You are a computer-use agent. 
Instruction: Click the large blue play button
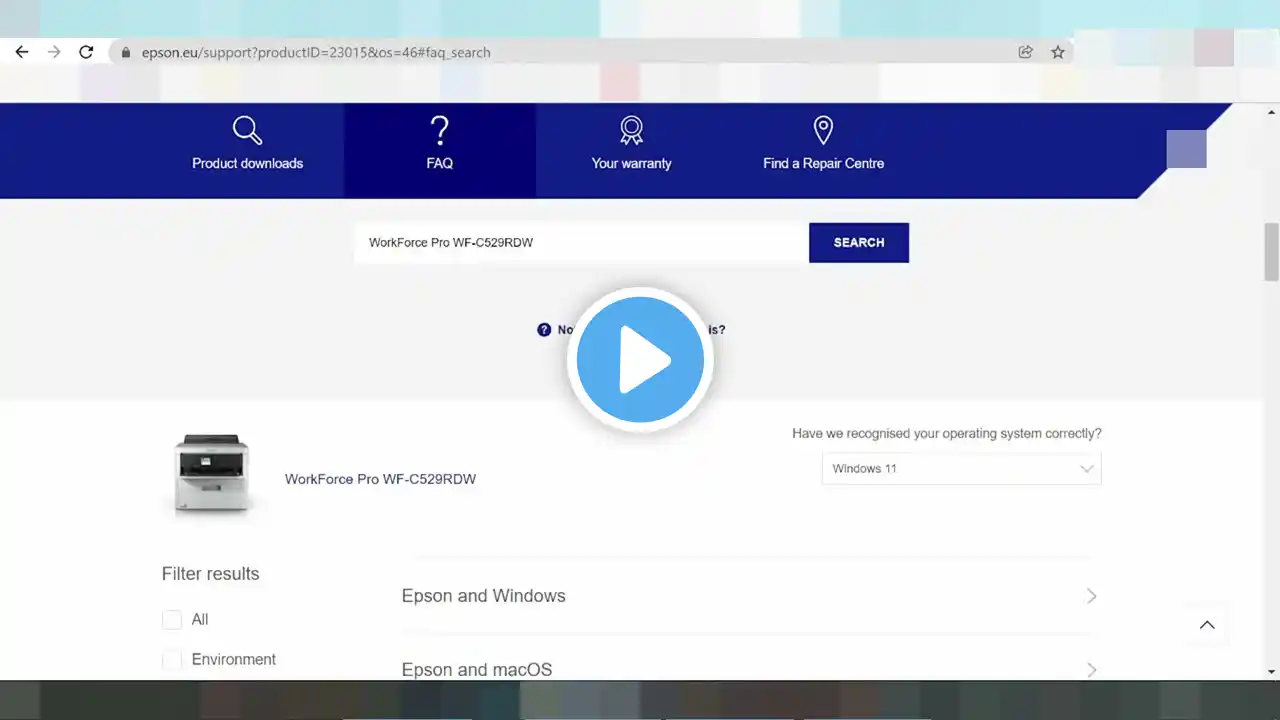(x=640, y=360)
